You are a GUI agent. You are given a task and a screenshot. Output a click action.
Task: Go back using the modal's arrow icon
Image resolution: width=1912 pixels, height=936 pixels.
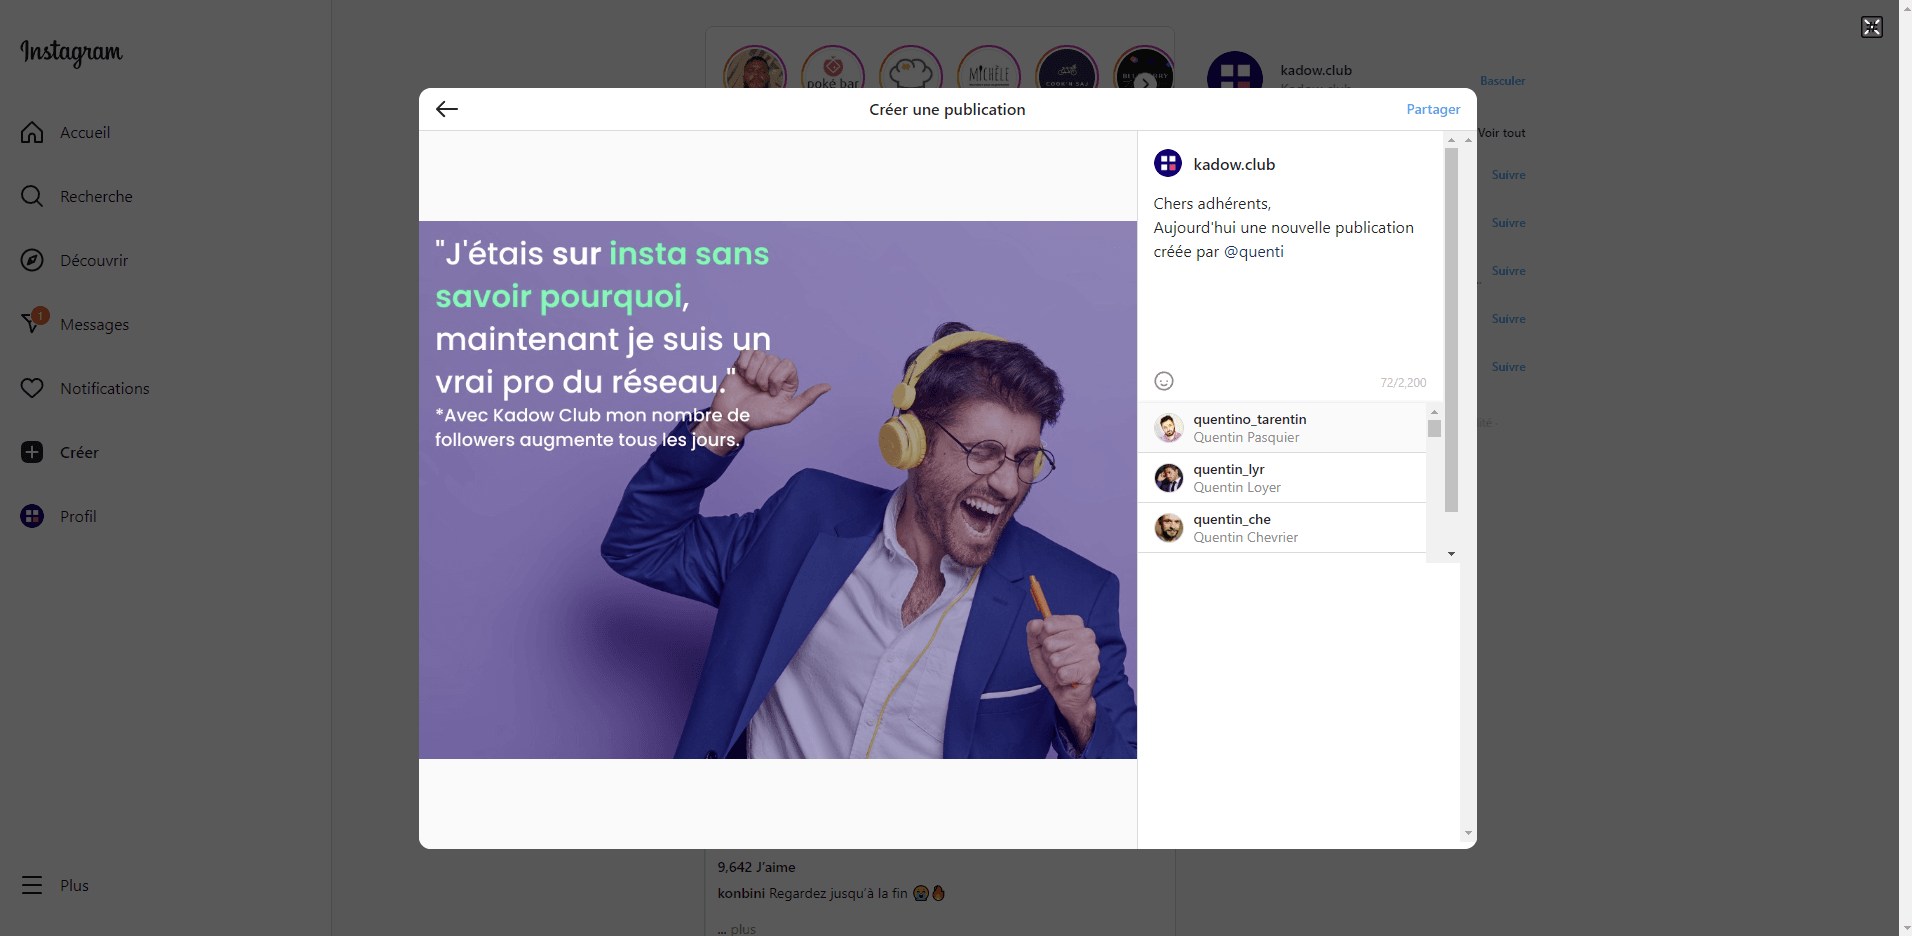click(x=447, y=109)
